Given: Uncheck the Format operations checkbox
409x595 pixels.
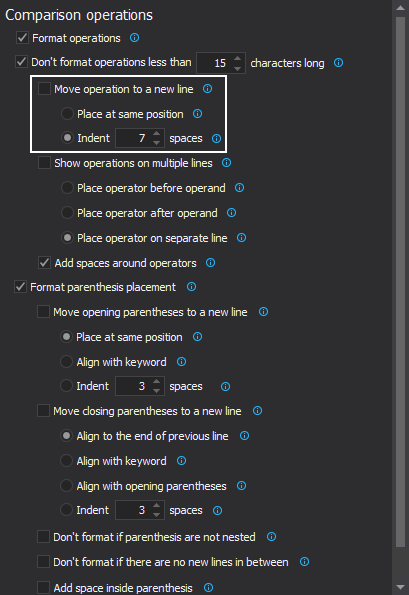Looking at the screenshot, I should click(x=22, y=38).
